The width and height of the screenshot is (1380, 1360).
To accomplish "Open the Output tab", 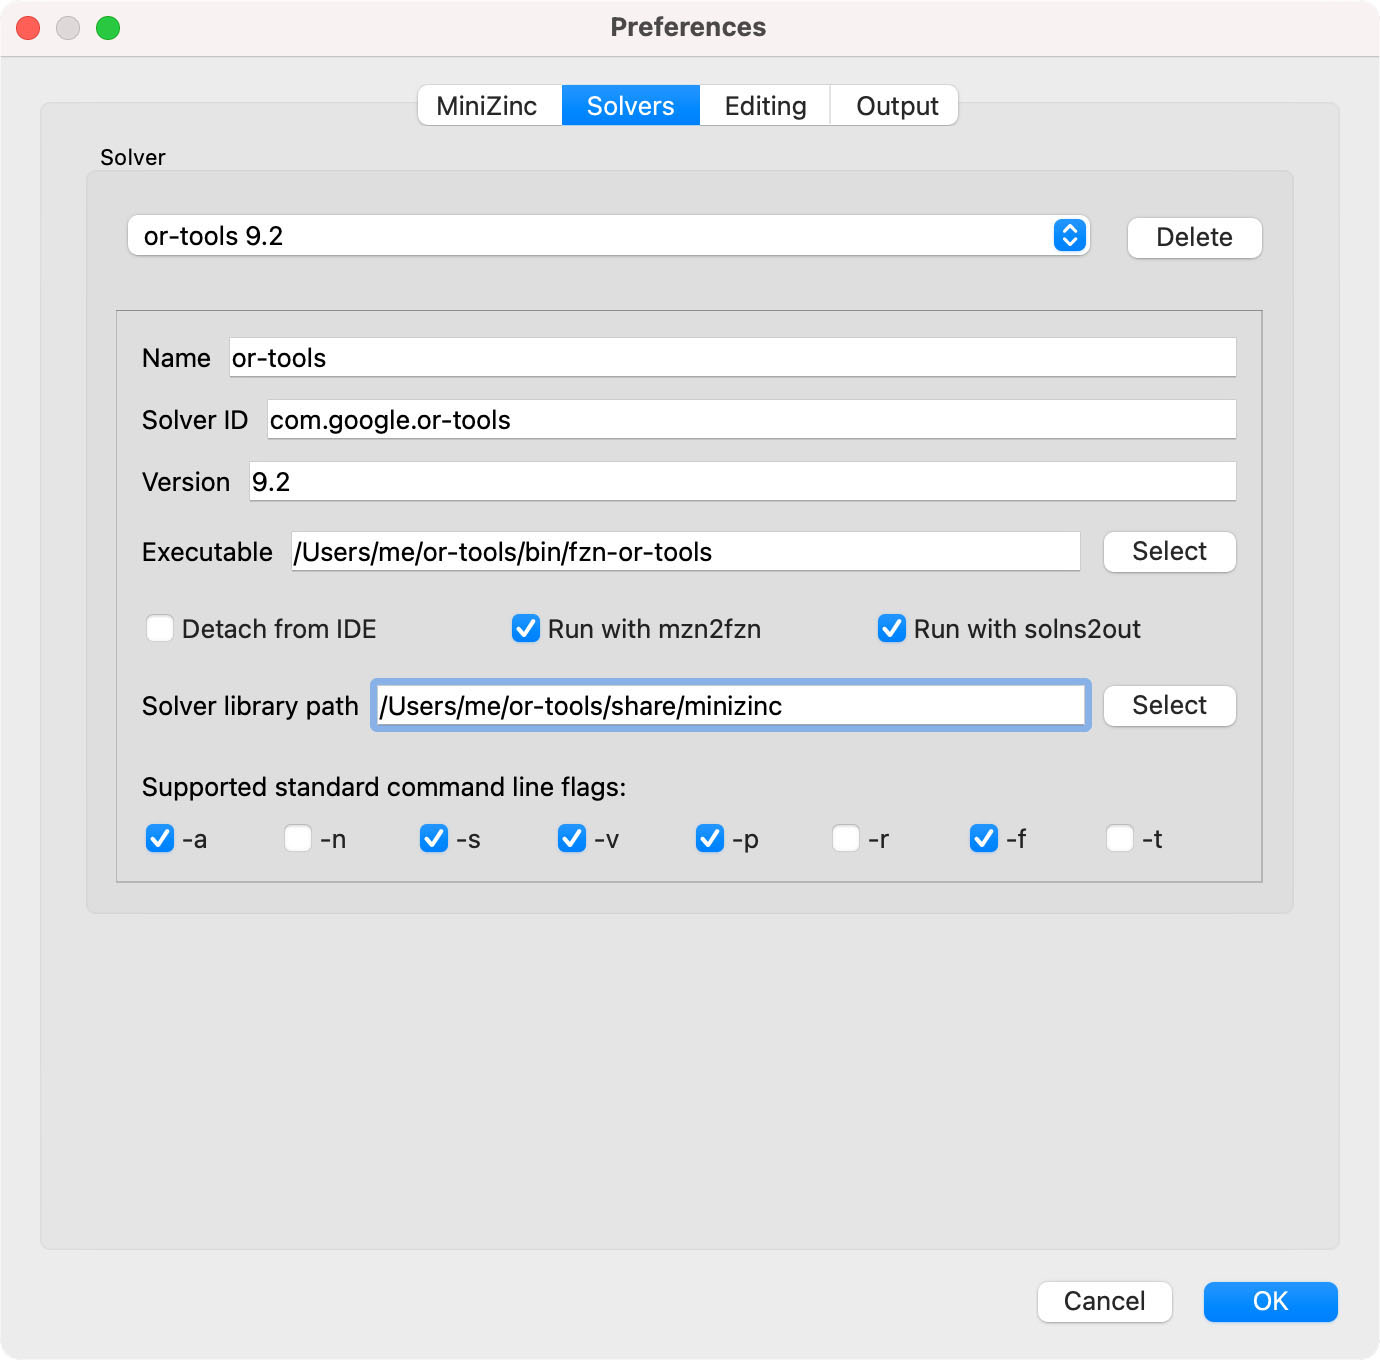I will pyautogui.click(x=896, y=106).
